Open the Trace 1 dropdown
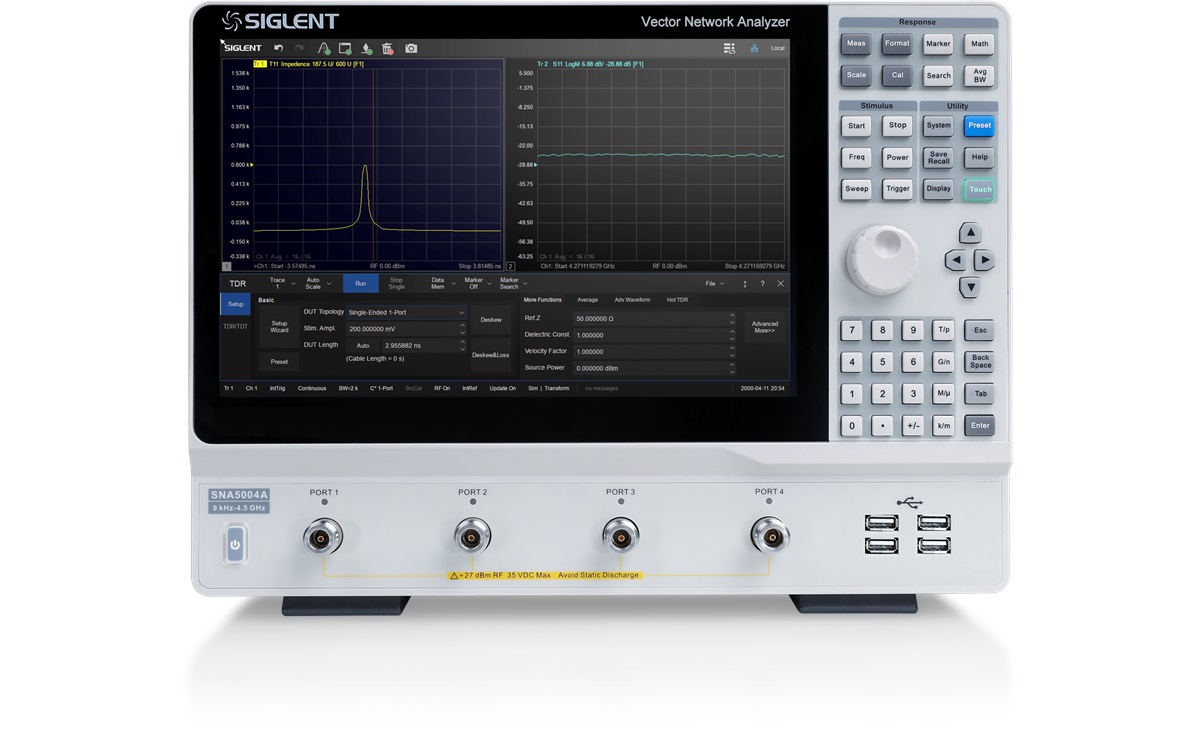The image size is (1200, 735). coord(281,284)
